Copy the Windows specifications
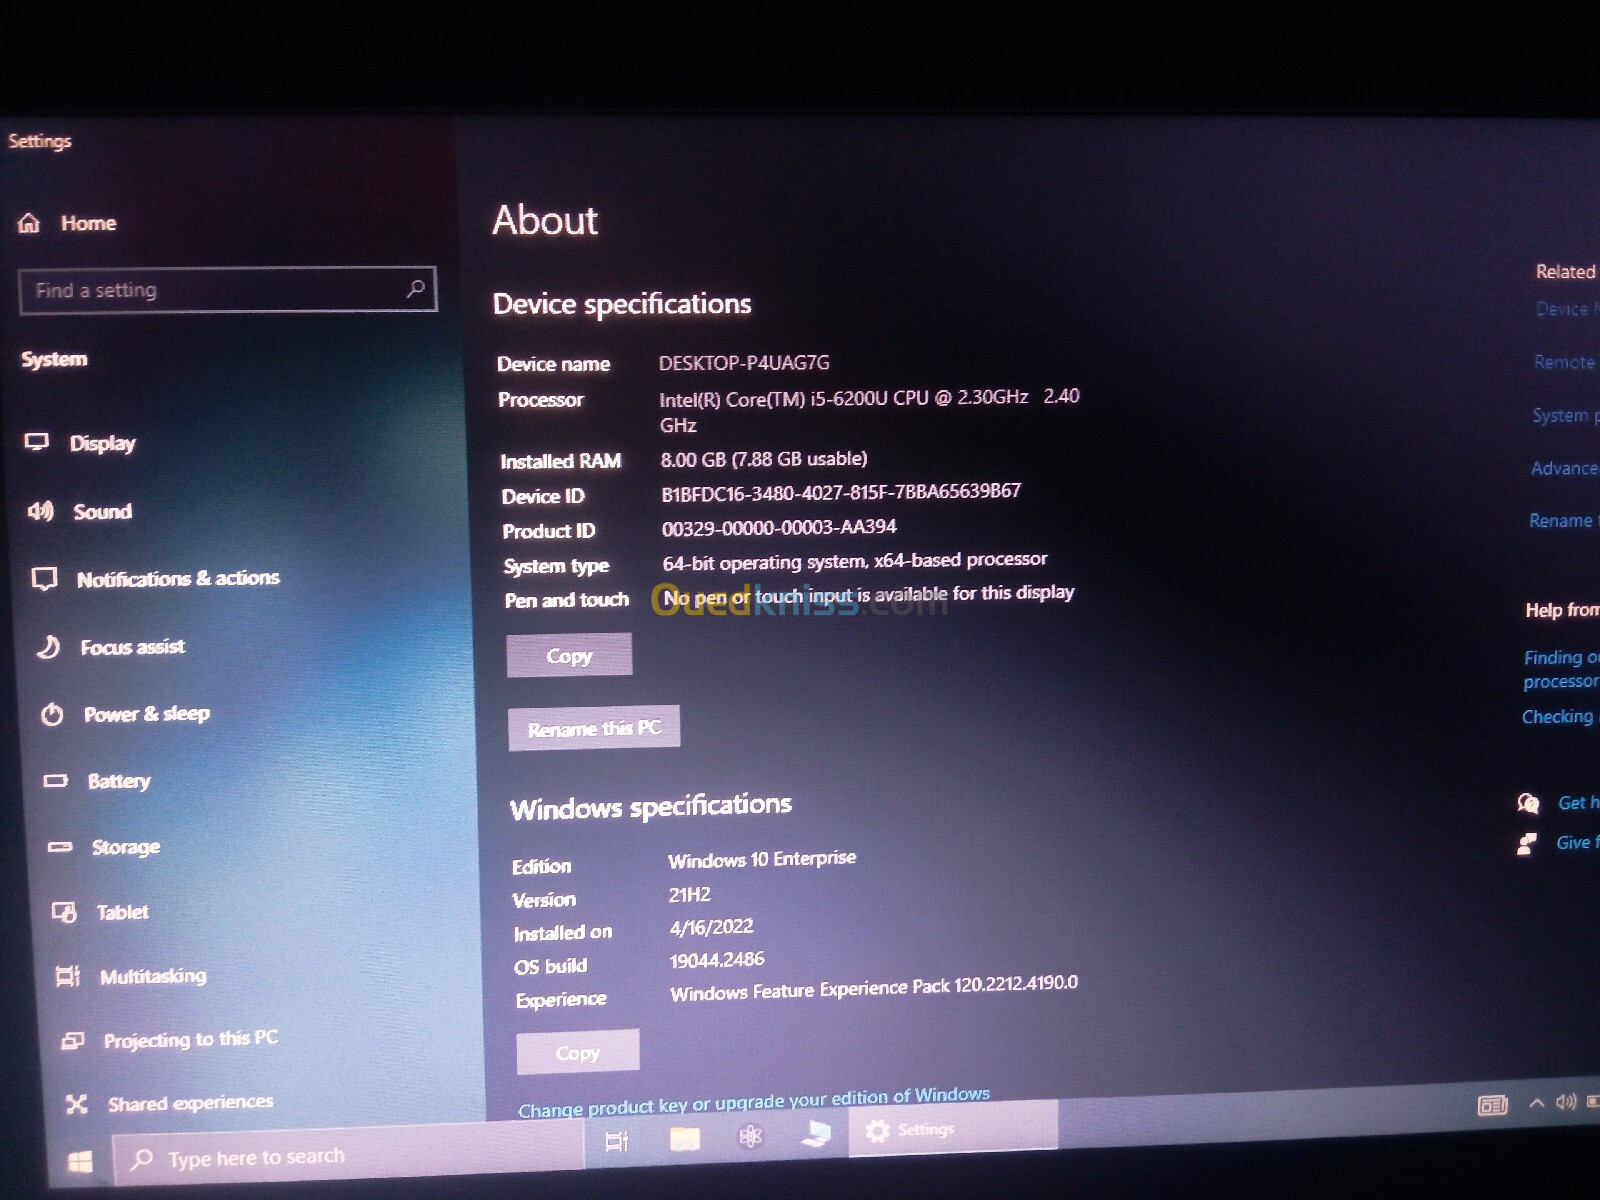The height and width of the screenshot is (1200, 1600). [x=578, y=1052]
